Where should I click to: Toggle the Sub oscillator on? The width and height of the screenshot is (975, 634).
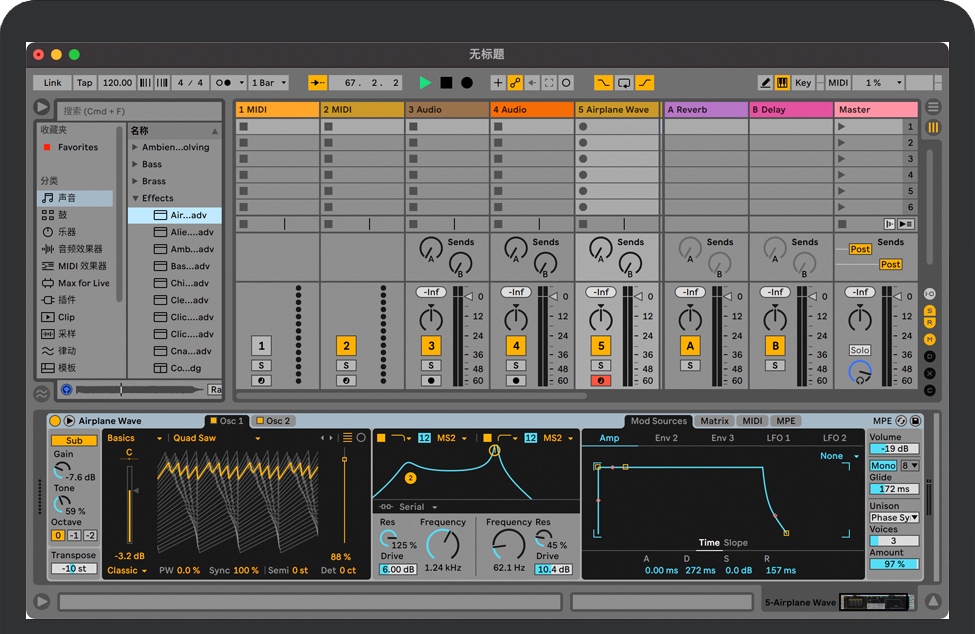[74, 440]
